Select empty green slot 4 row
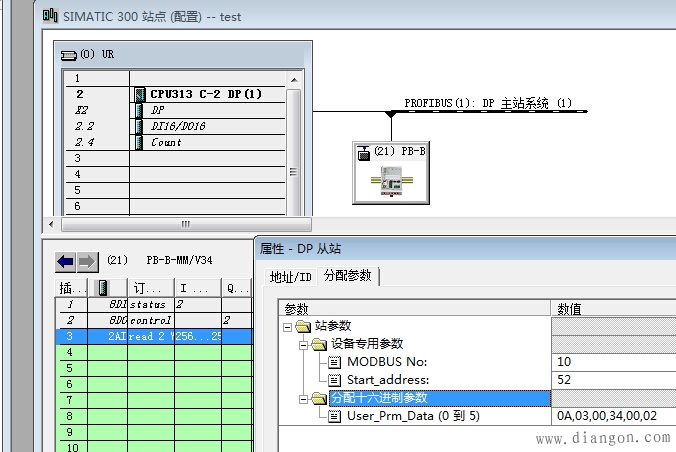 [154, 353]
